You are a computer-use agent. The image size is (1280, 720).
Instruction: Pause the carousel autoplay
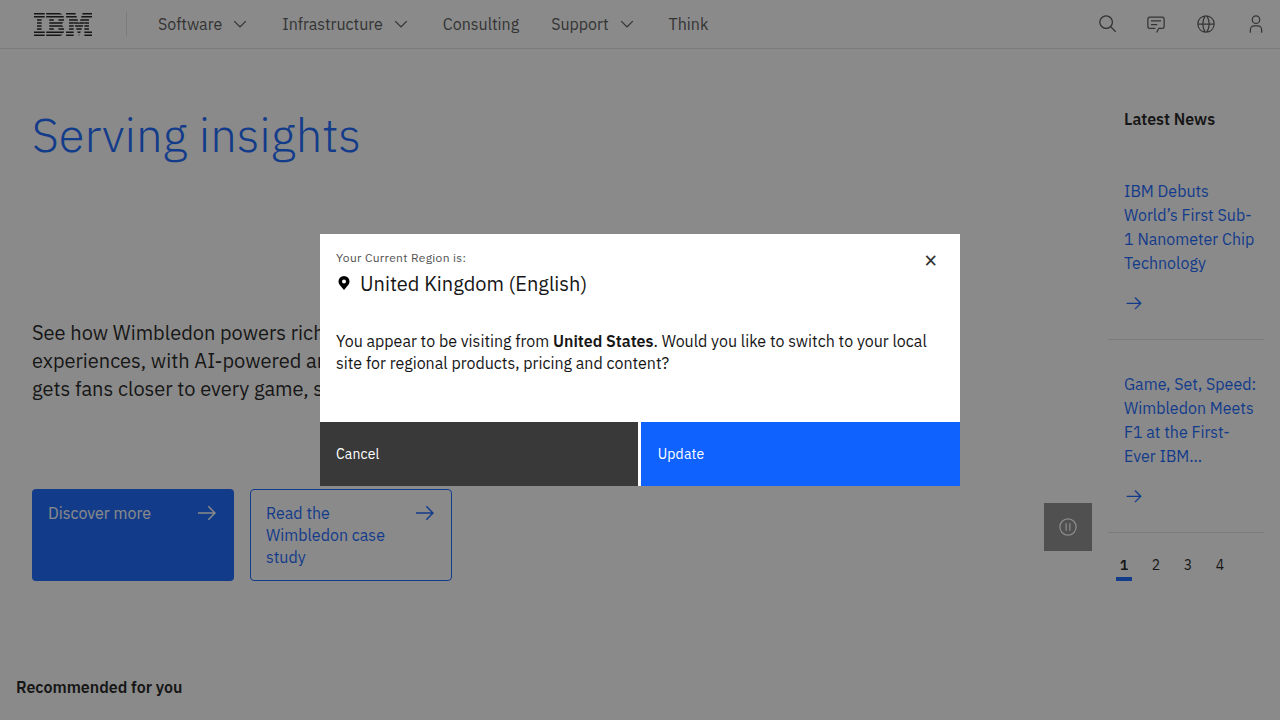[1068, 527]
